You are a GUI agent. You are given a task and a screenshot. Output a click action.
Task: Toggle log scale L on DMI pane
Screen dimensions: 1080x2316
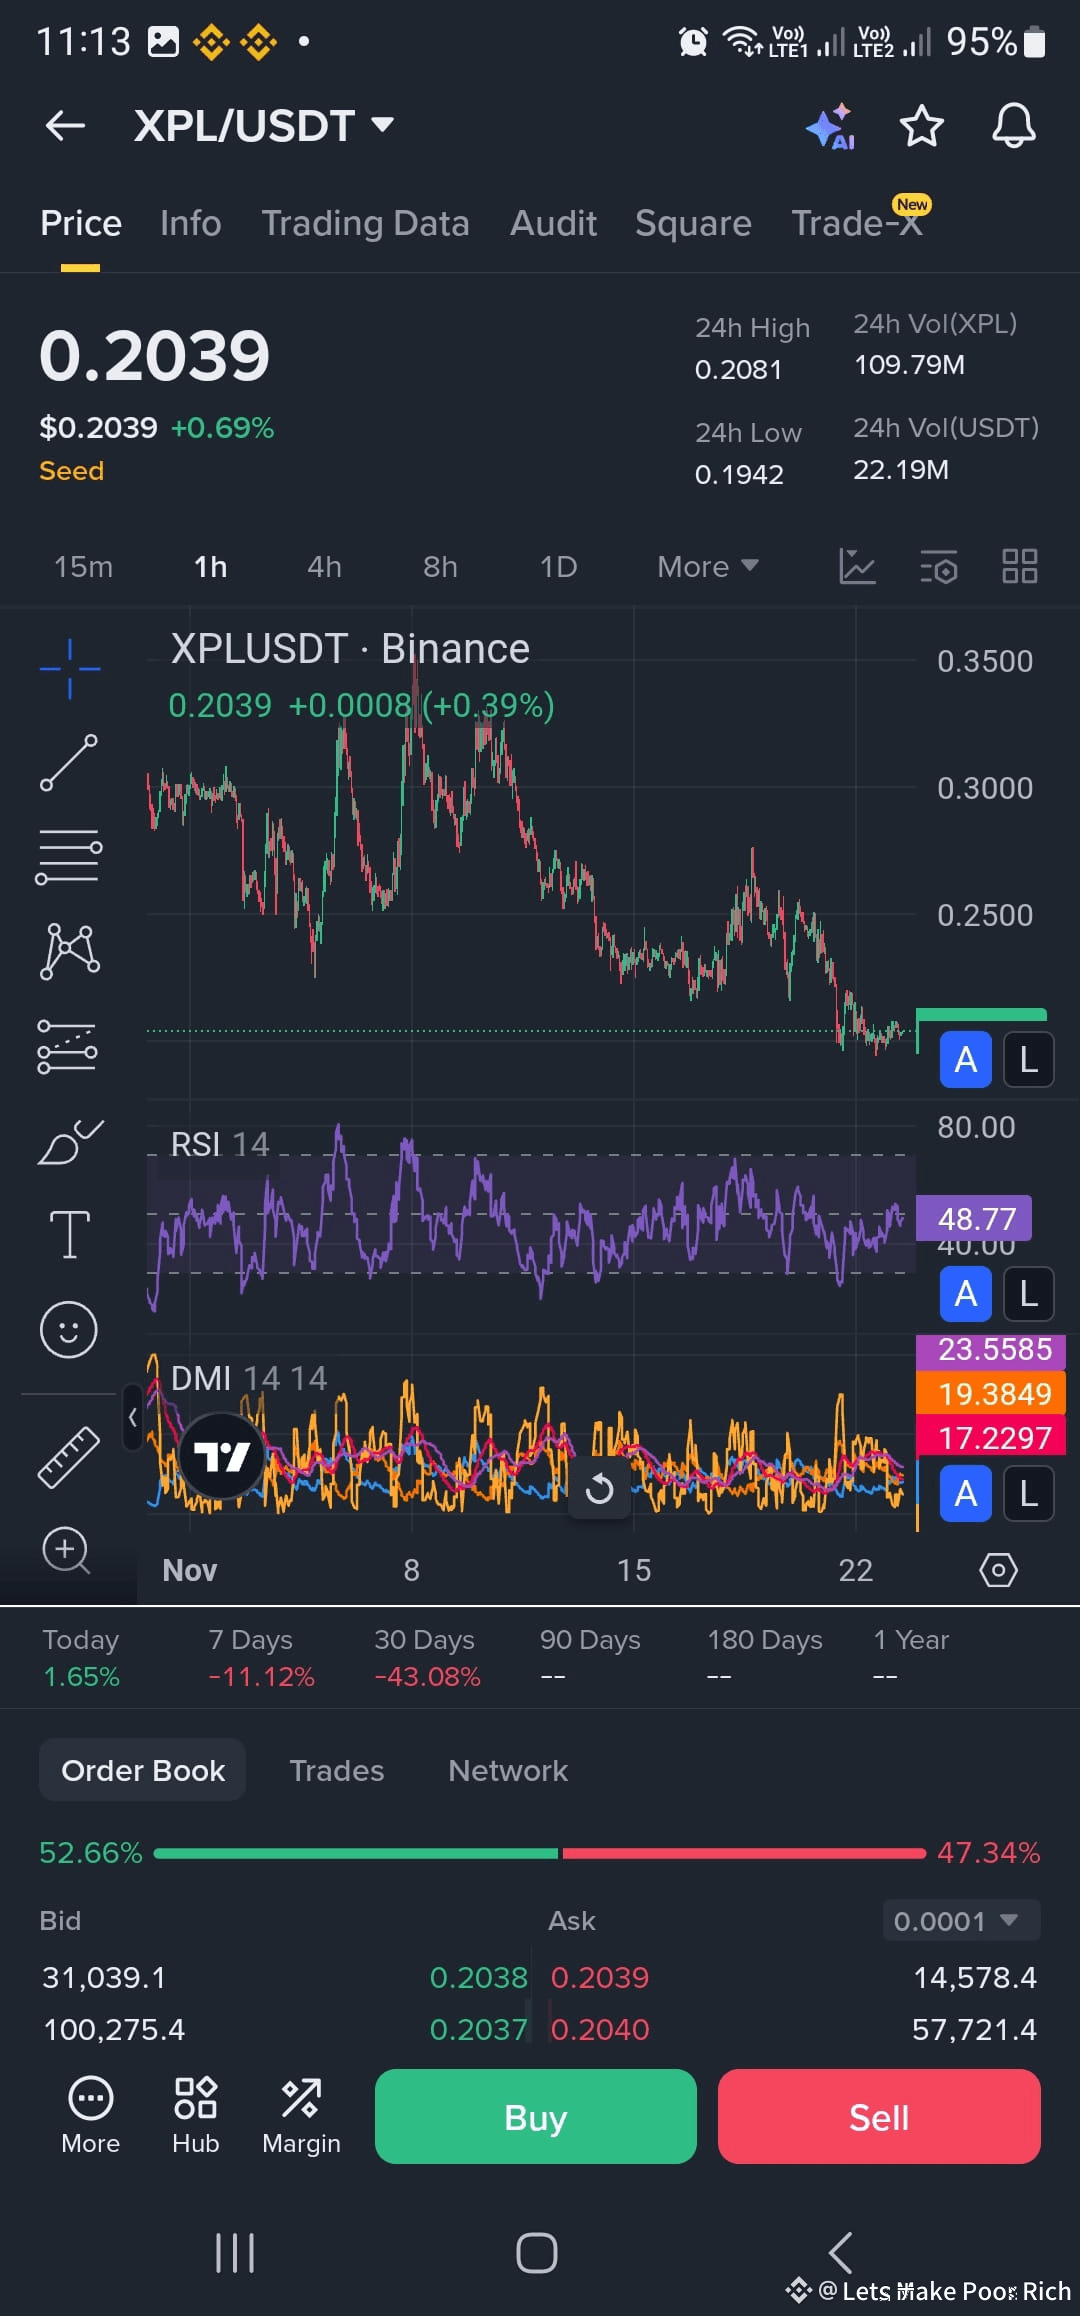tap(1028, 1494)
